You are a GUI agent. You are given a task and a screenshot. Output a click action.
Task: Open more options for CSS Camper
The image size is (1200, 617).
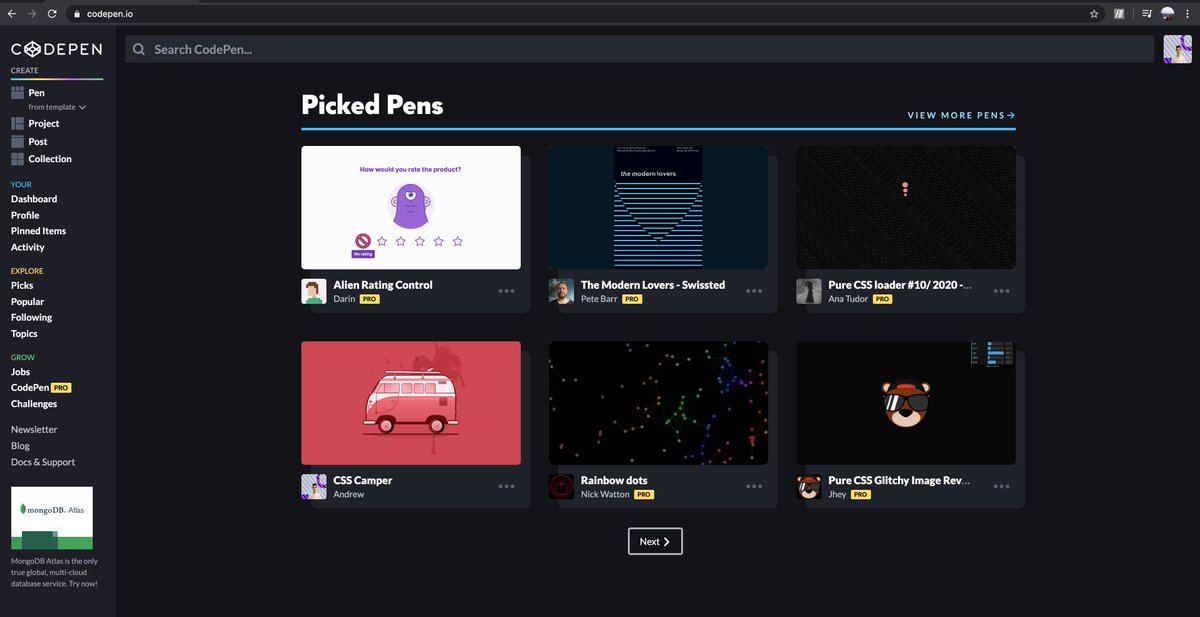507,487
